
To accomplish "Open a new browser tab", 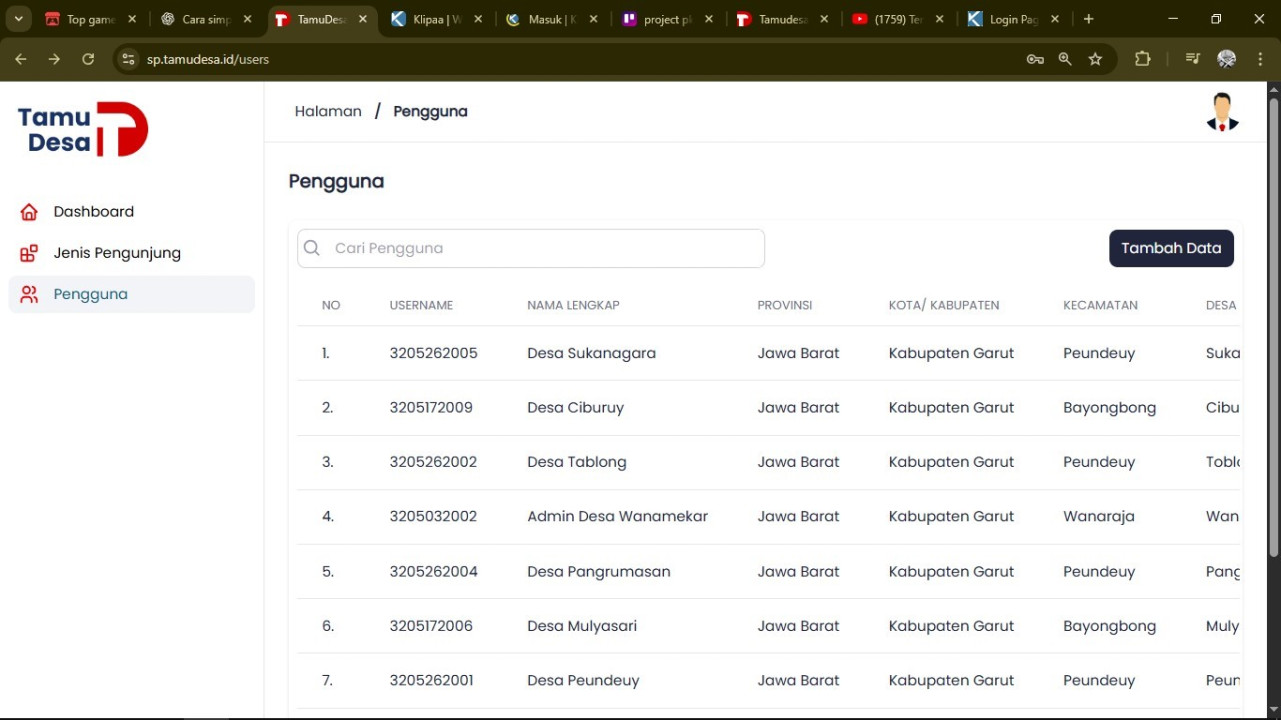I will 1088,19.
